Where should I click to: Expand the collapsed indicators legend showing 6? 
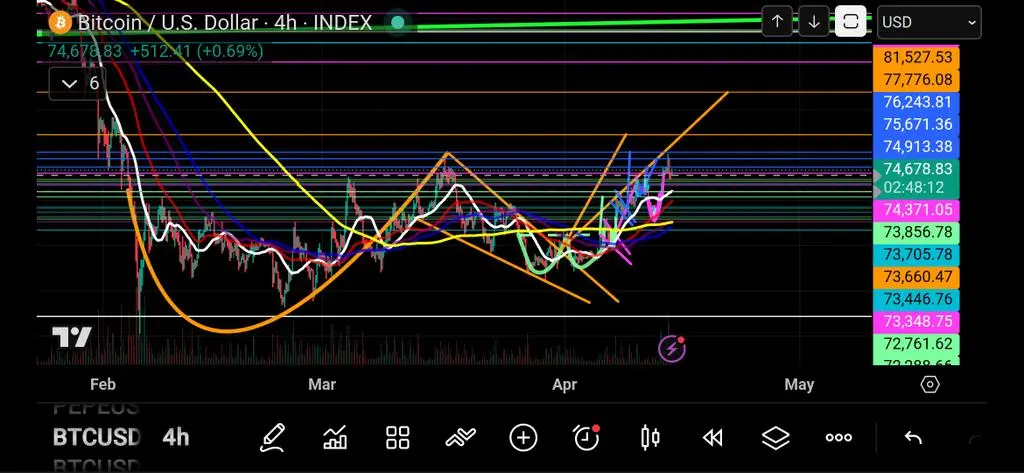(80, 83)
